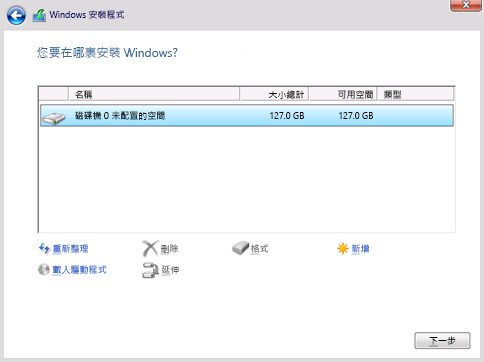Open the 重新整理 refresh link
The width and height of the screenshot is (484, 362).
click(x=70, y=249)
